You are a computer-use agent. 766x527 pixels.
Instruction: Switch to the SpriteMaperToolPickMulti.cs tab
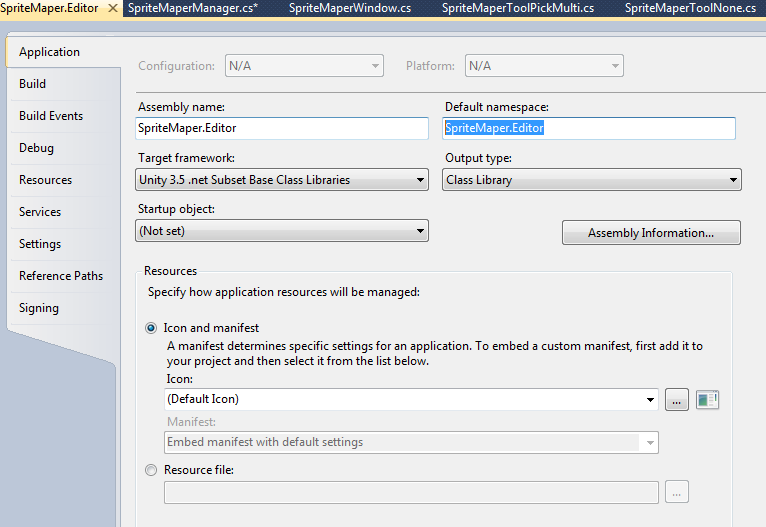(x=518, y=8)
